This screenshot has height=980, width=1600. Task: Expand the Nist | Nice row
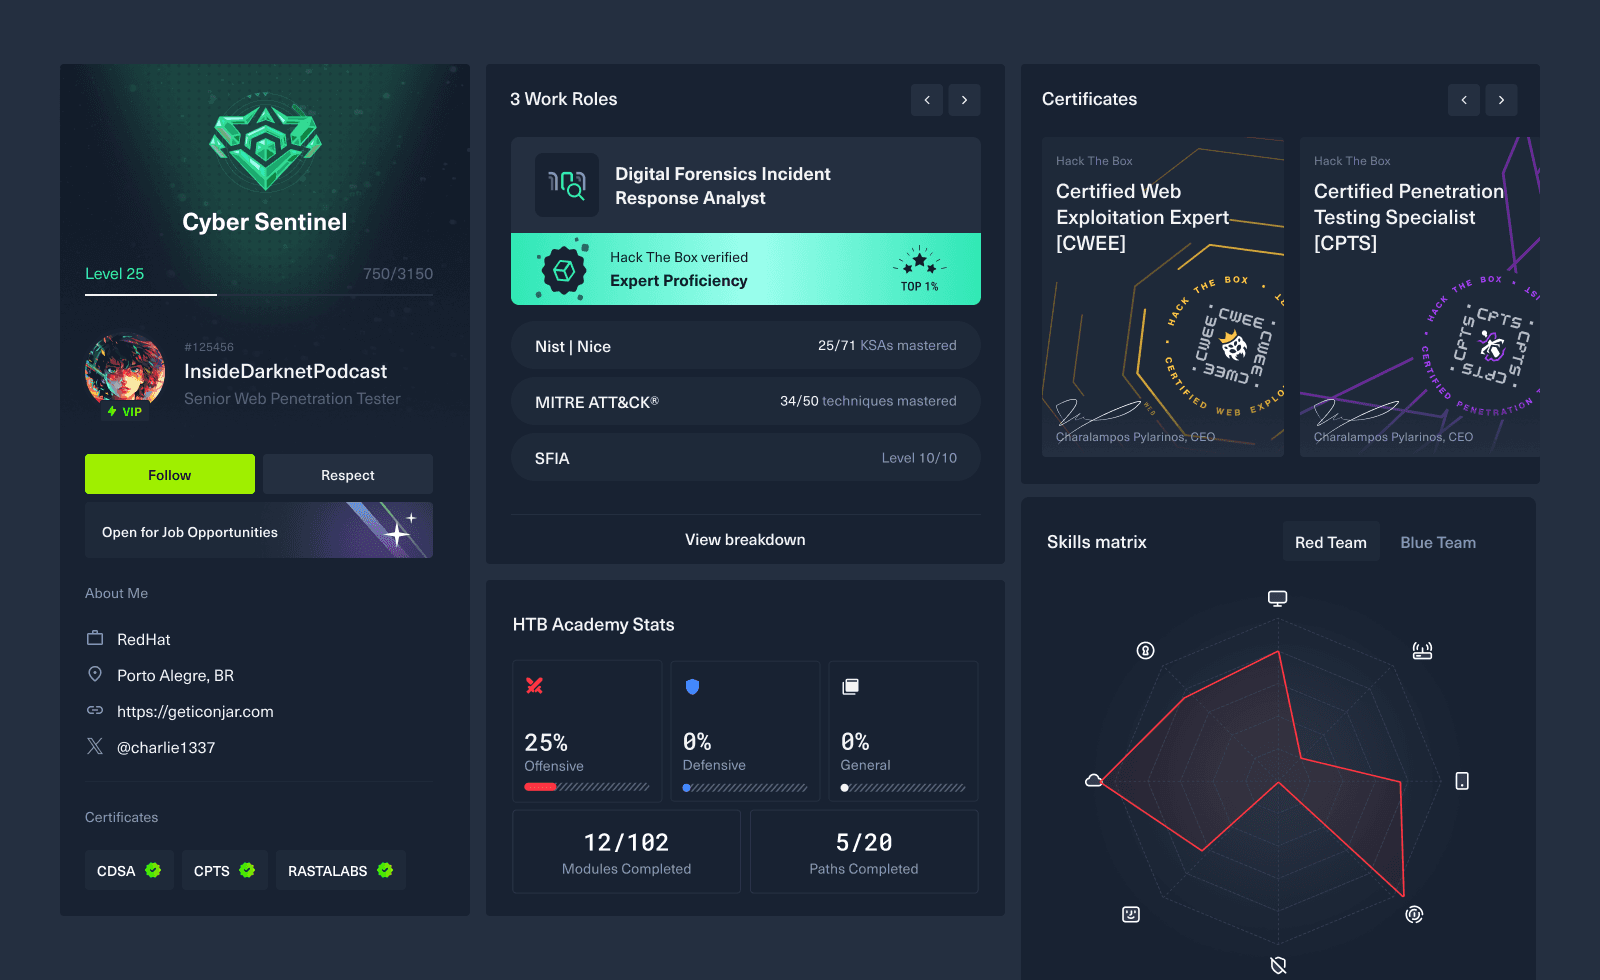(746, 345)
